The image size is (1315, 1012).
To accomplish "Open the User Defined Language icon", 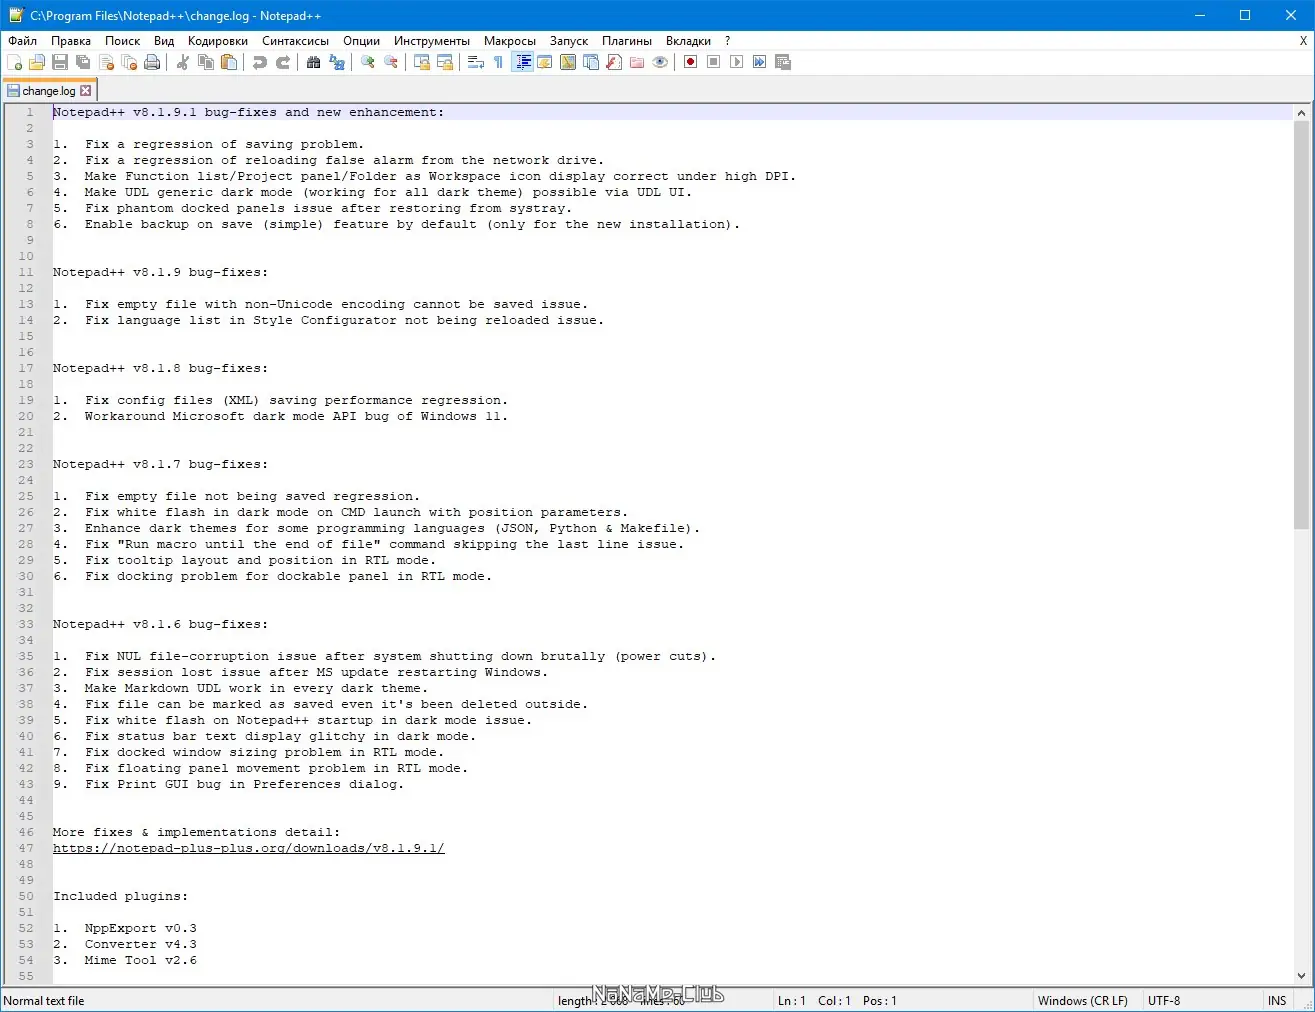I will coord(545,62).
